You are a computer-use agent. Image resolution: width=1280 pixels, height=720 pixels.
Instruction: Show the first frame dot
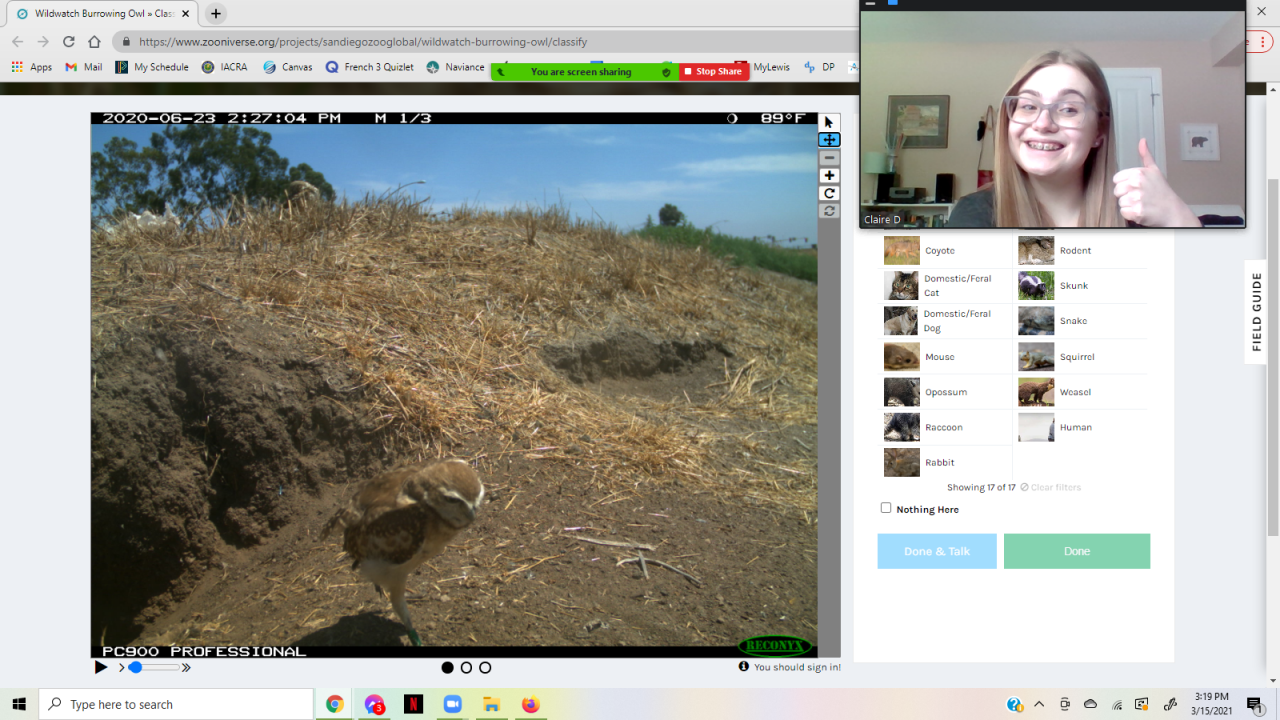(448, 668)
